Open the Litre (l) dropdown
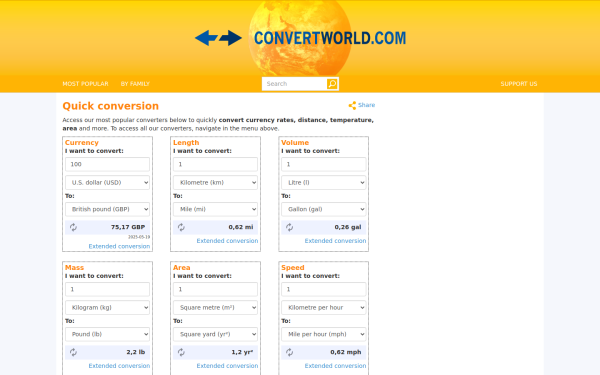This screenshot has height=375, width=600. (x=324, y=183)
